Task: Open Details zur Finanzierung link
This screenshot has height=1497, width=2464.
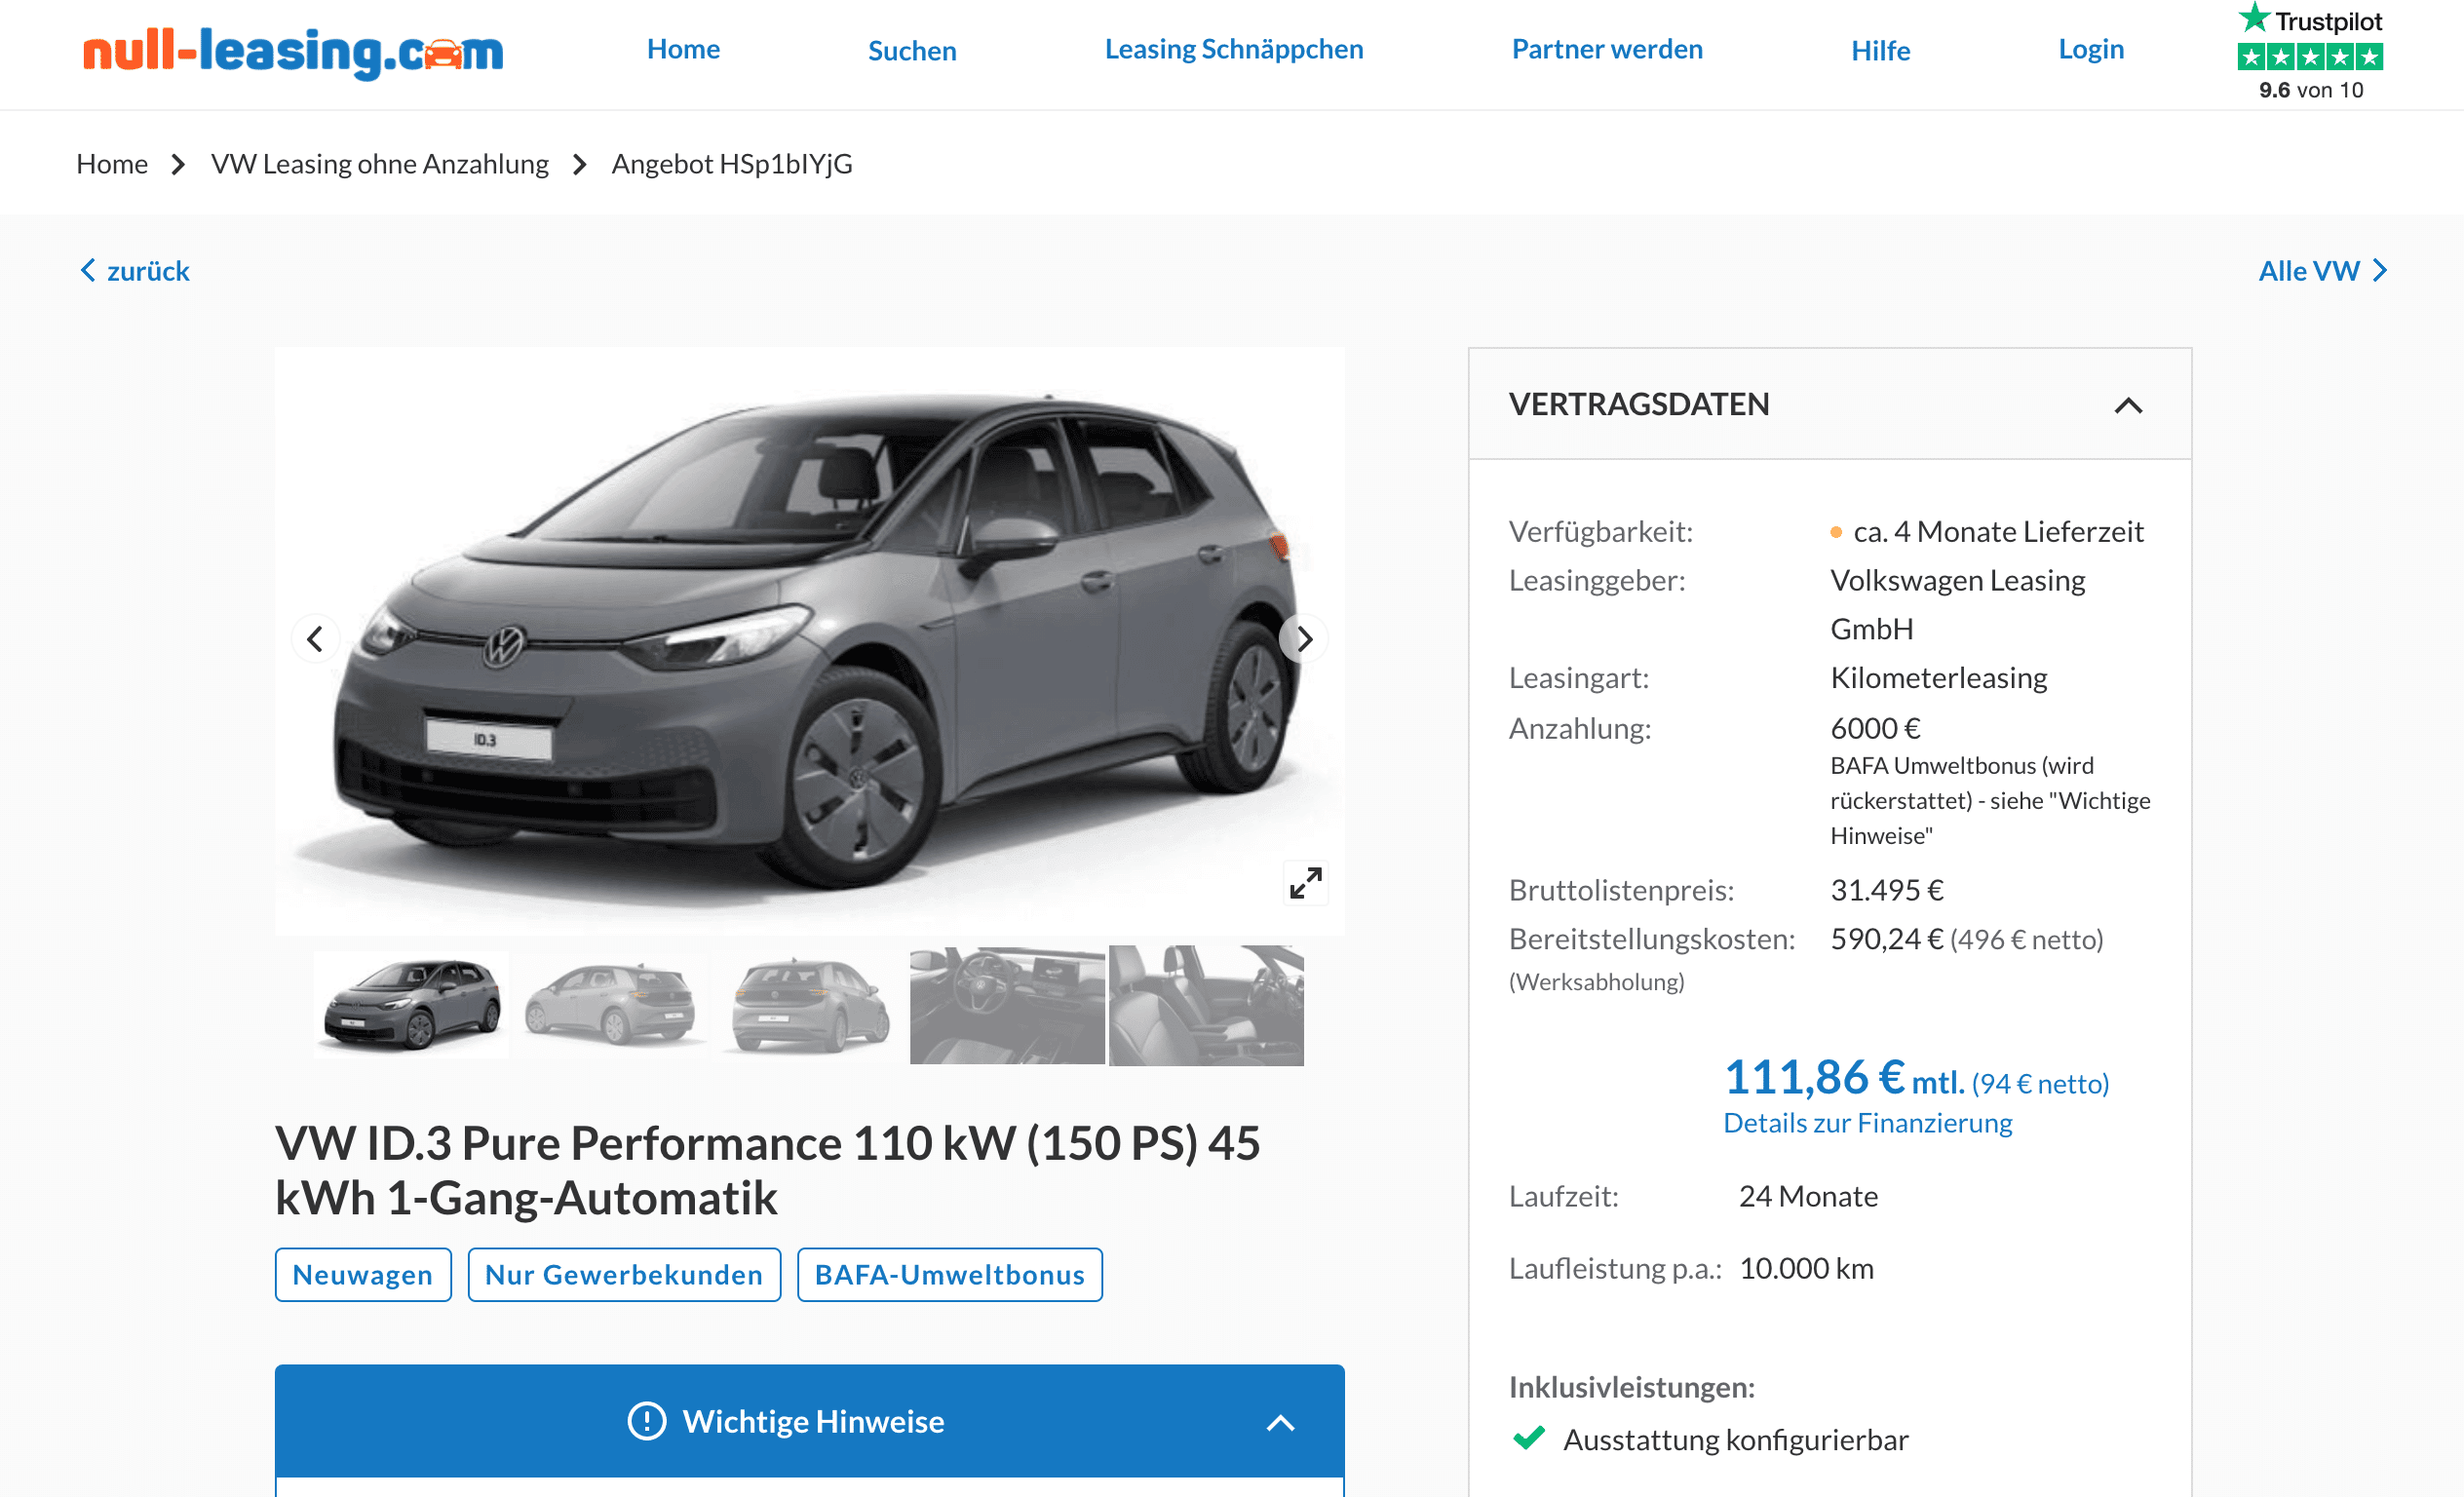Action: 1867,1123
